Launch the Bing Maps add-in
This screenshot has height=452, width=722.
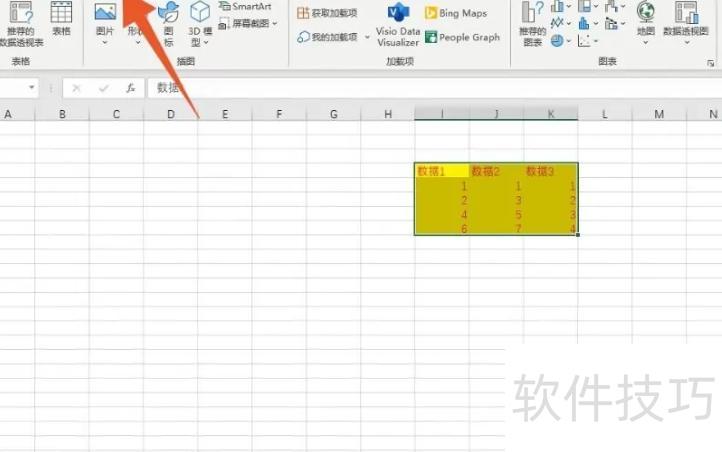tap(456, 13)
